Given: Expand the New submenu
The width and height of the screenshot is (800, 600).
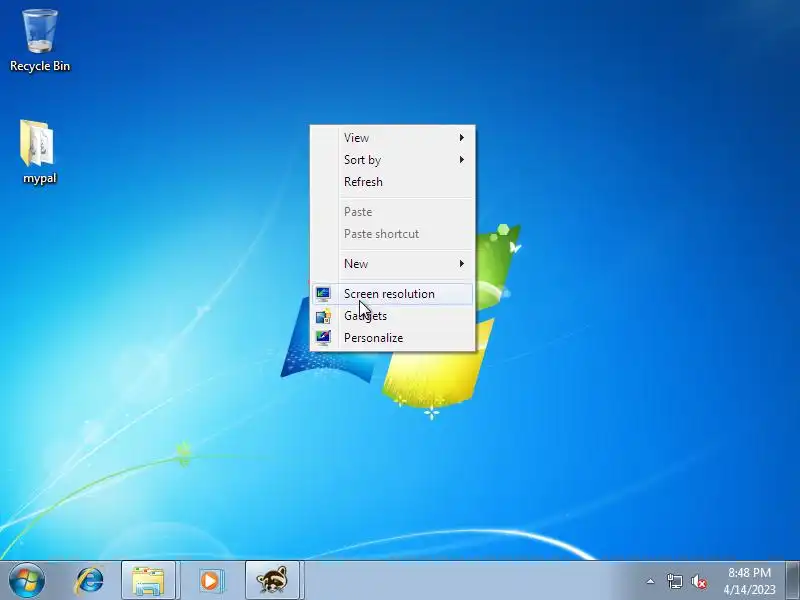Looking at the screenshot, I should coord(392,264).
